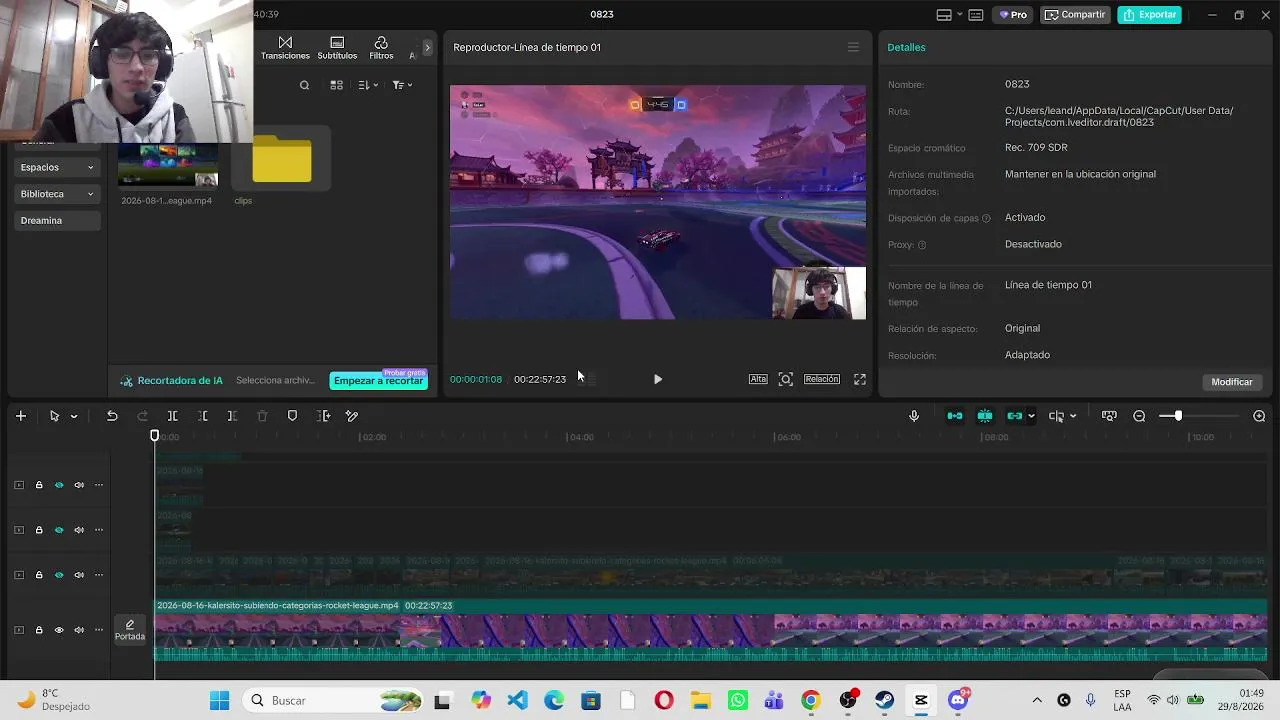The image size is (1280, 720).
Task: Click the timeline insert-clip arrow icon
Action: coord(323,416)
